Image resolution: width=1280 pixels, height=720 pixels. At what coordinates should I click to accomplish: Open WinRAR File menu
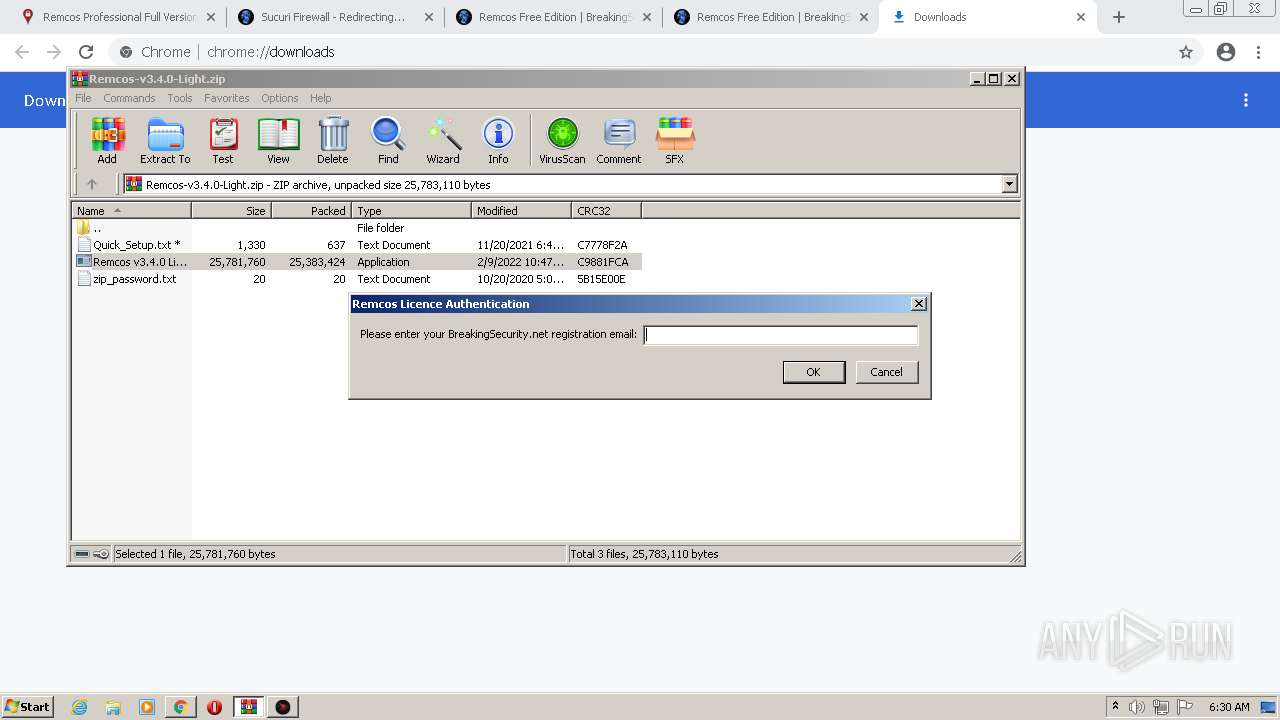(x=83, y=98)
